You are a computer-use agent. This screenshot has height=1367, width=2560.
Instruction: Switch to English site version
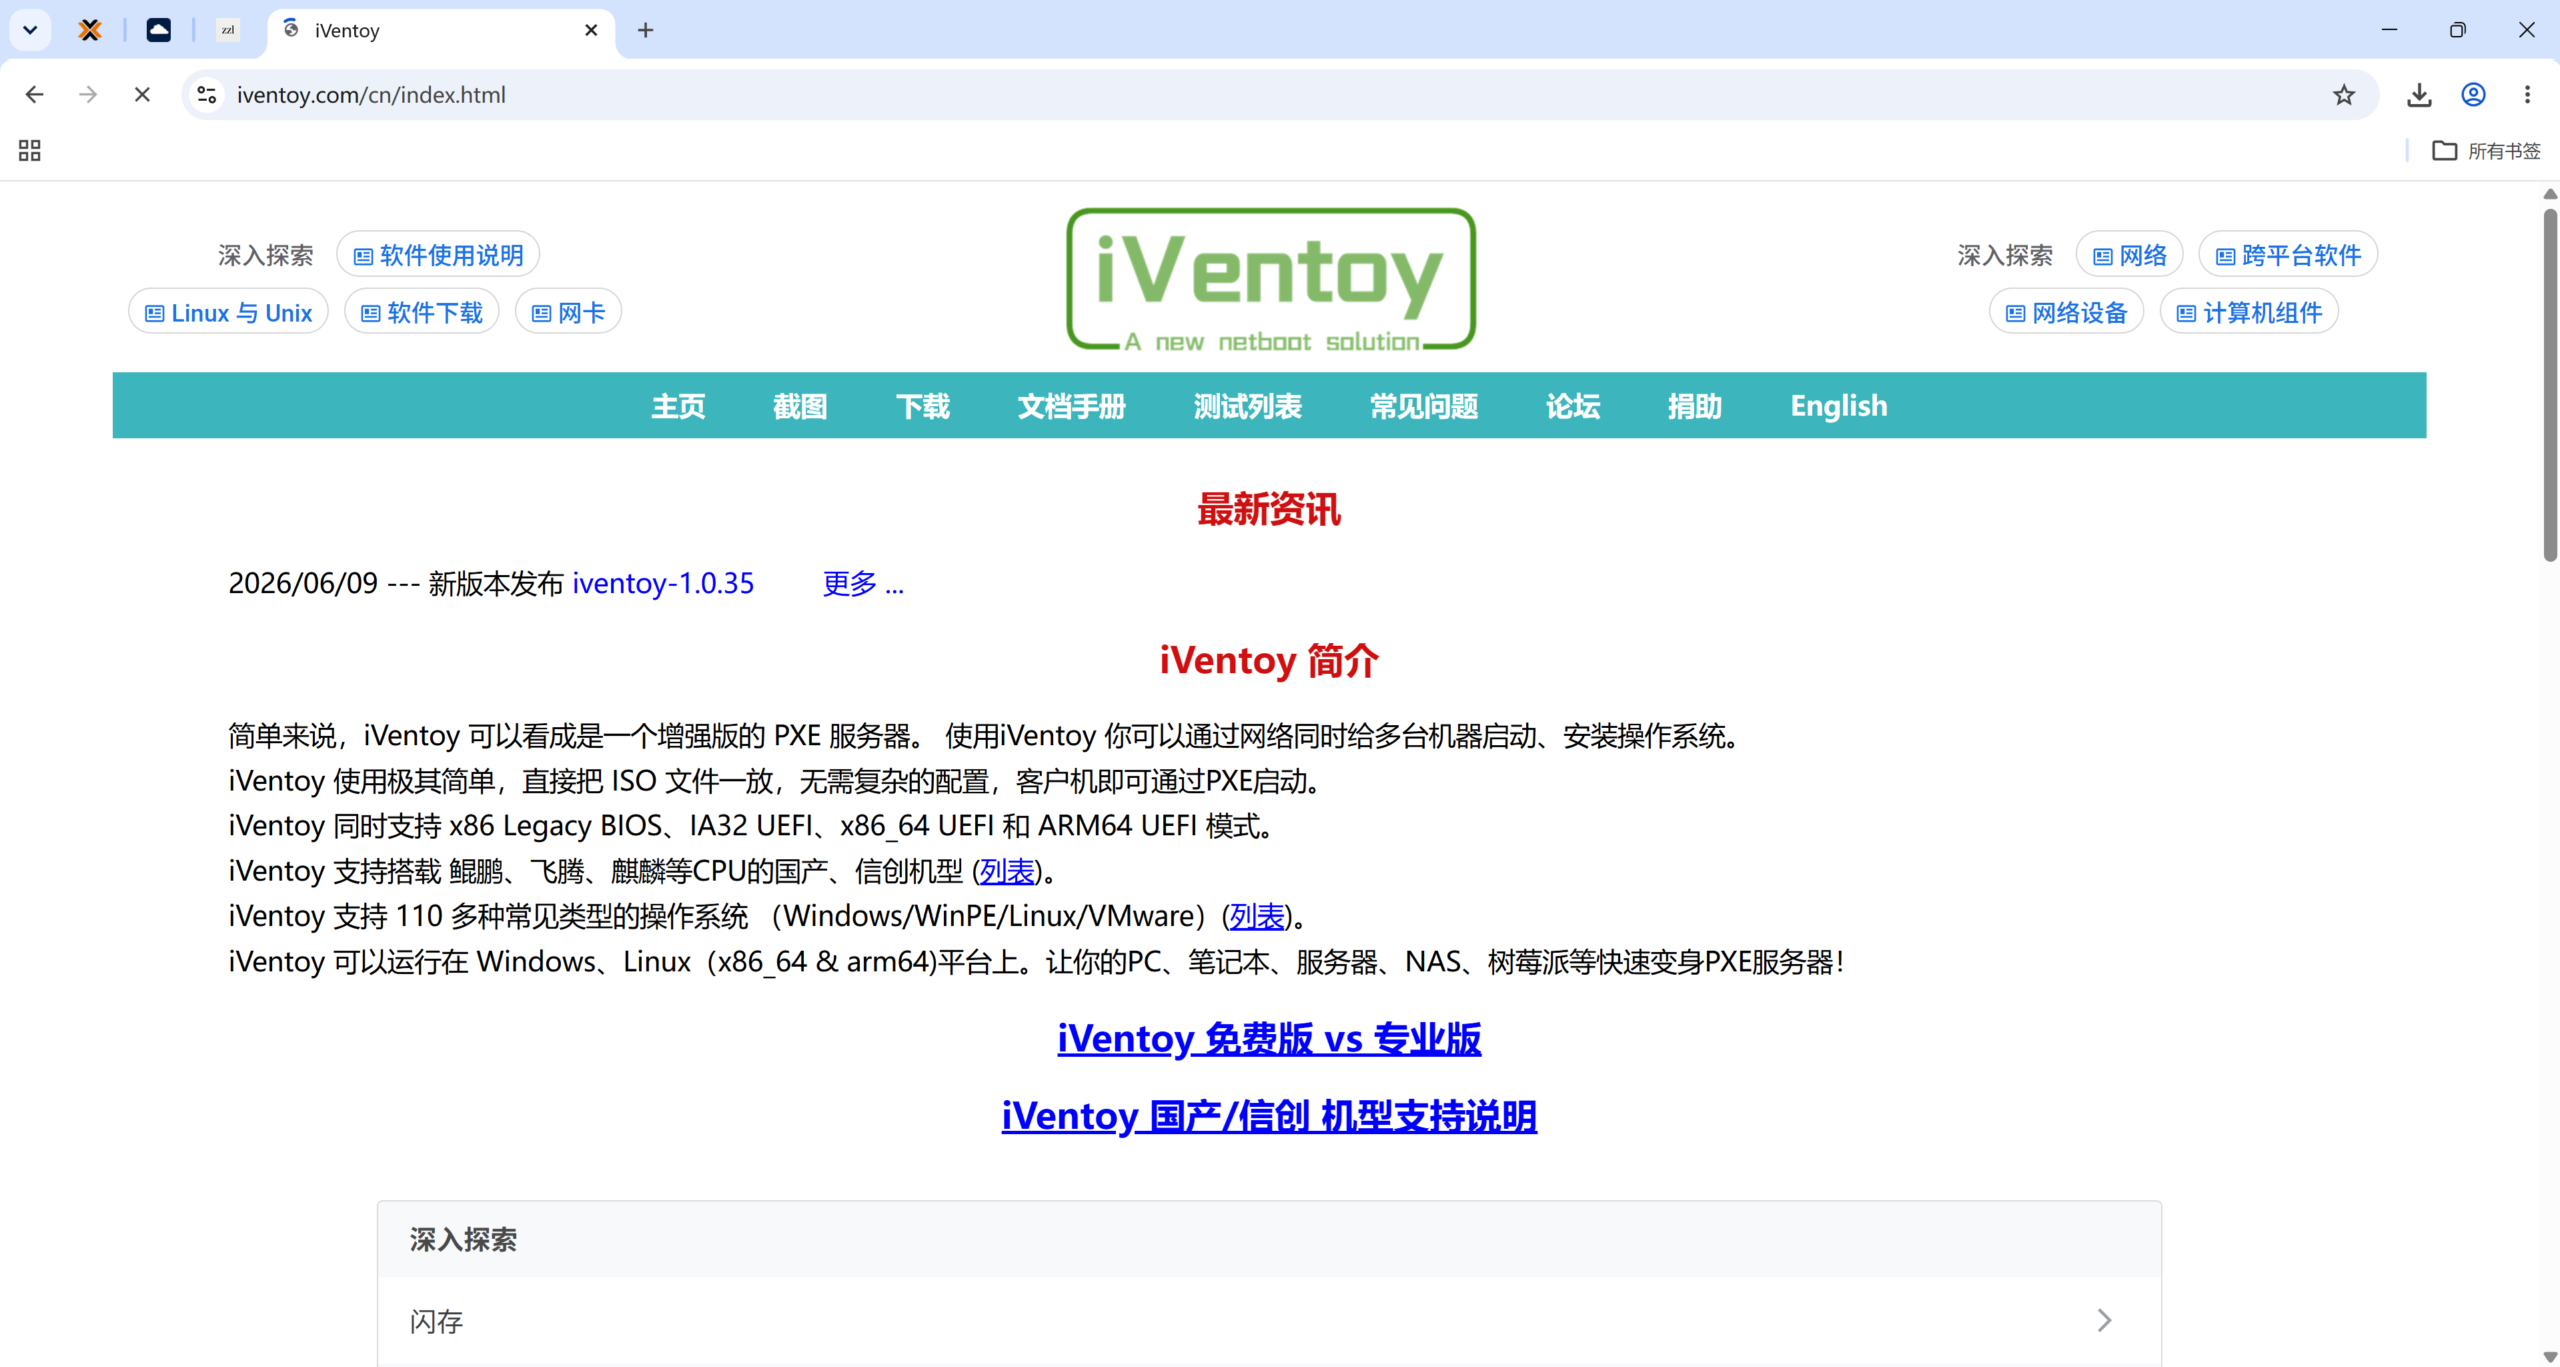[x=1838, y=406]
